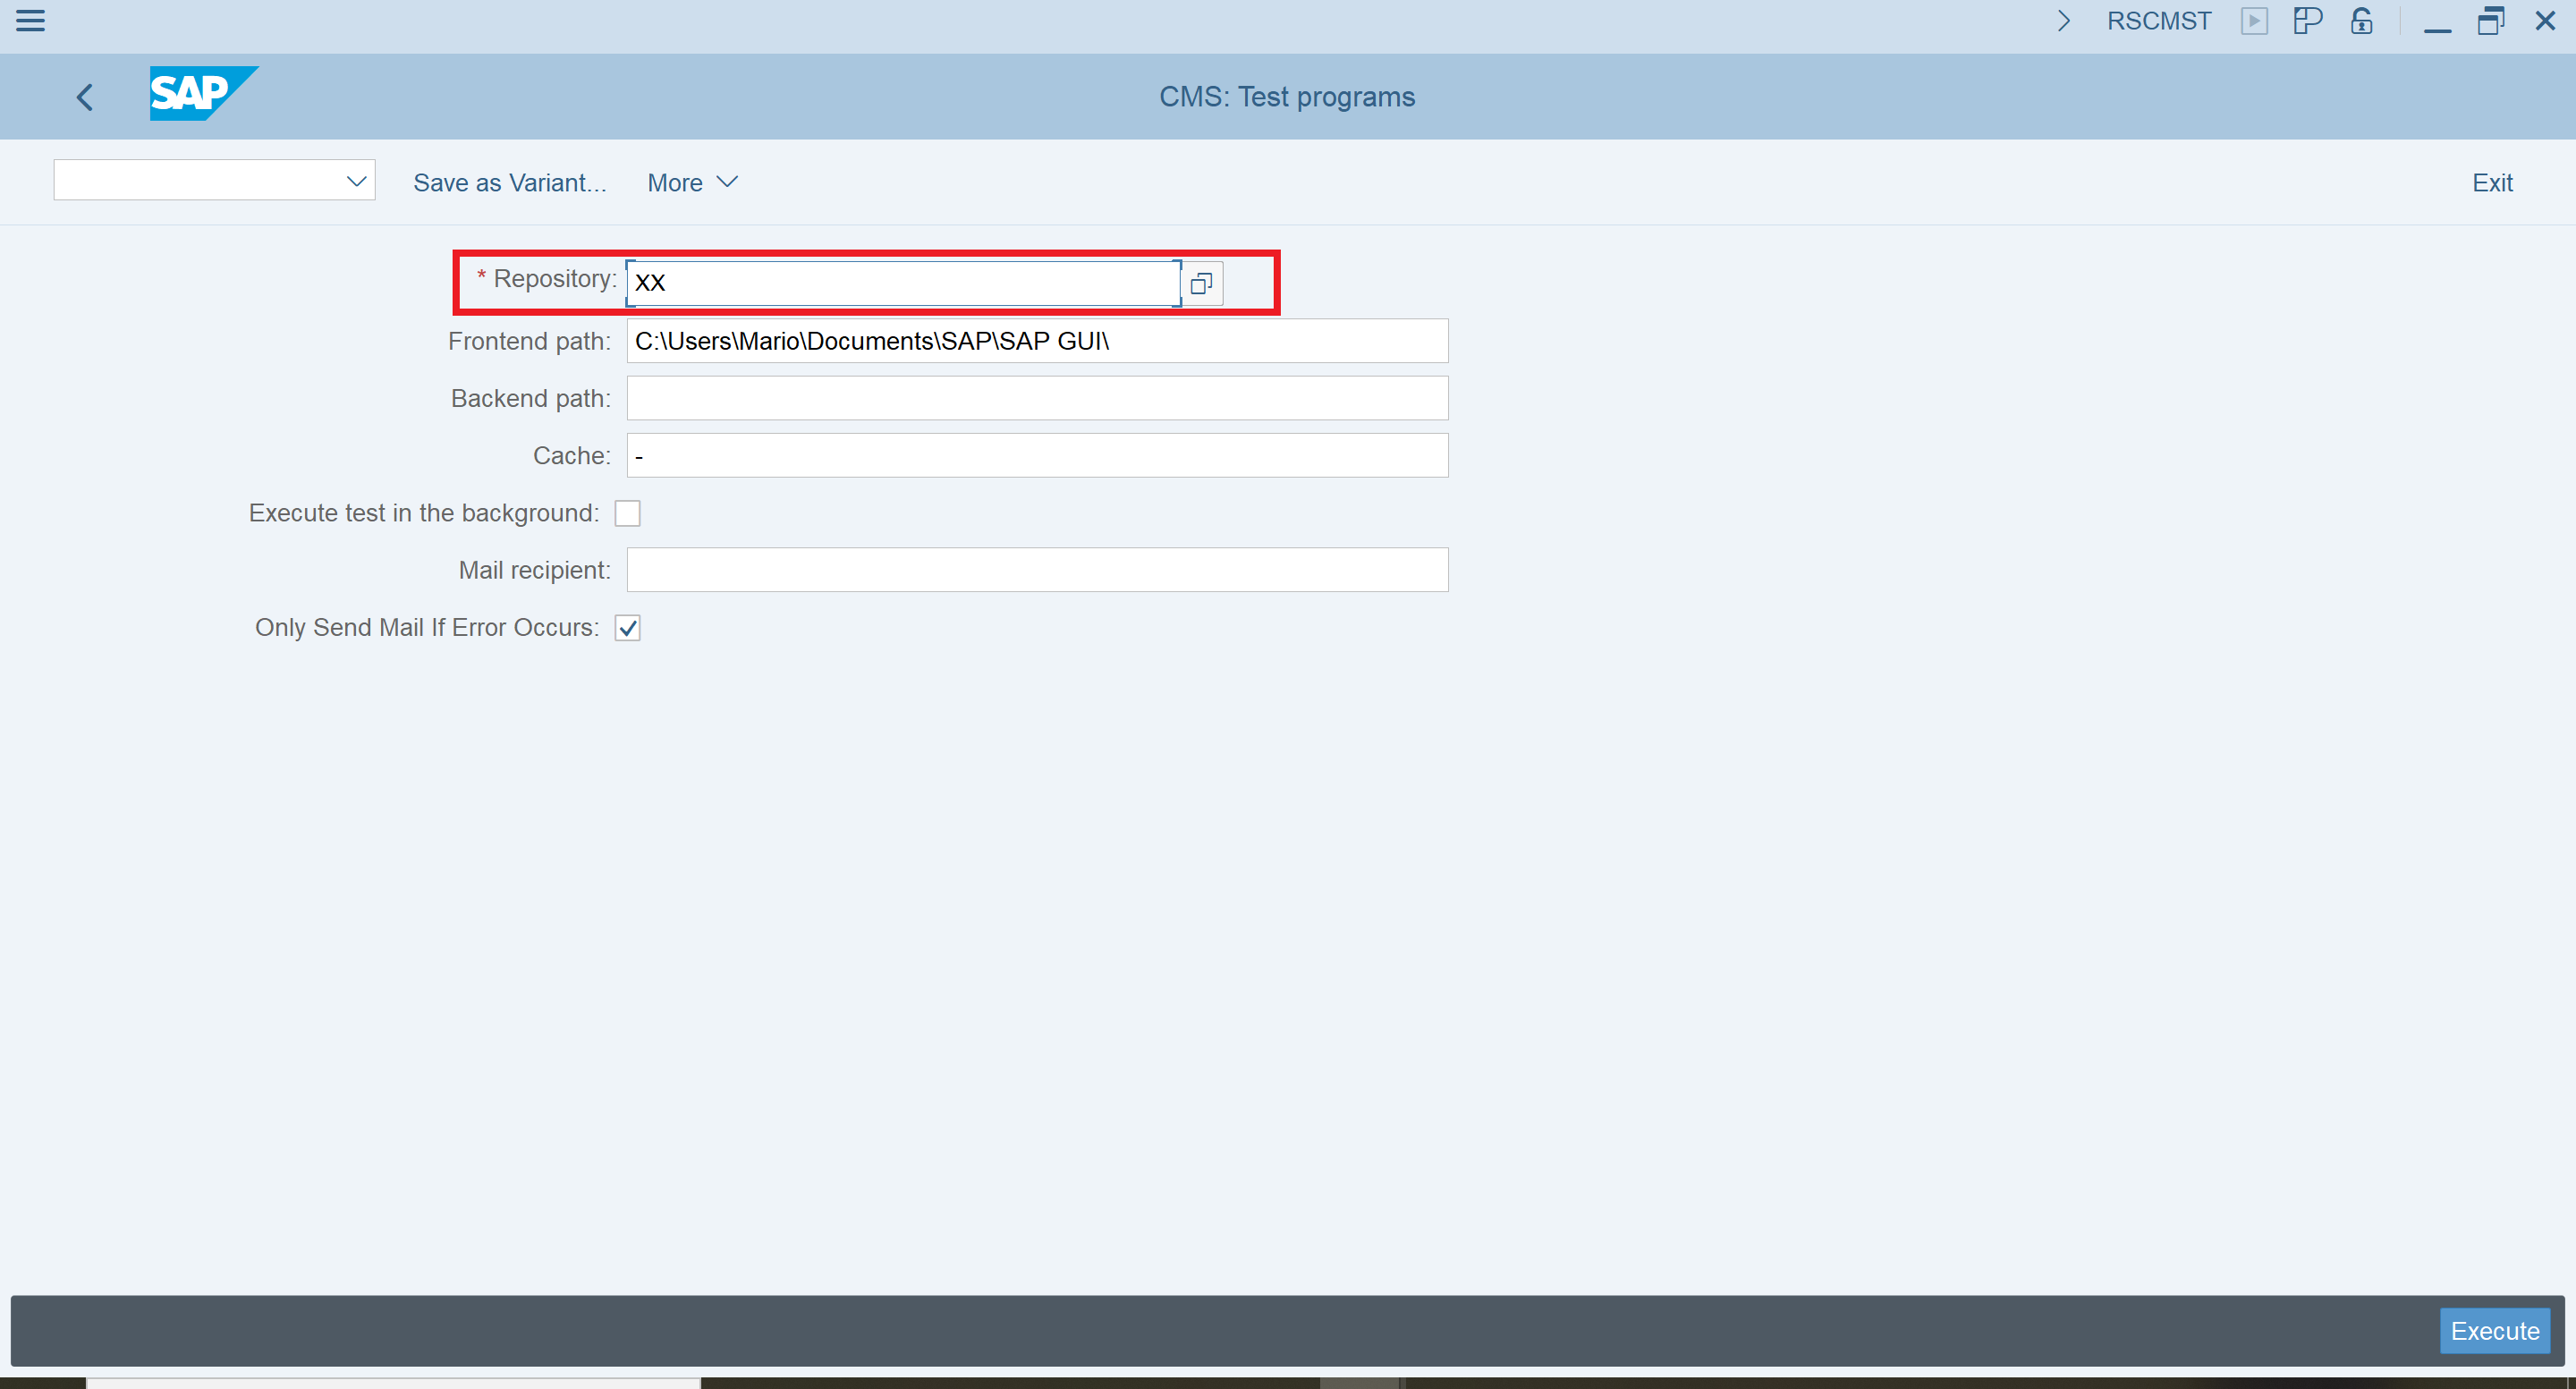Click Save as Variant...
Image resolution: width=2576 pixels, height=1389 pixels.
(x=509, y=183)
